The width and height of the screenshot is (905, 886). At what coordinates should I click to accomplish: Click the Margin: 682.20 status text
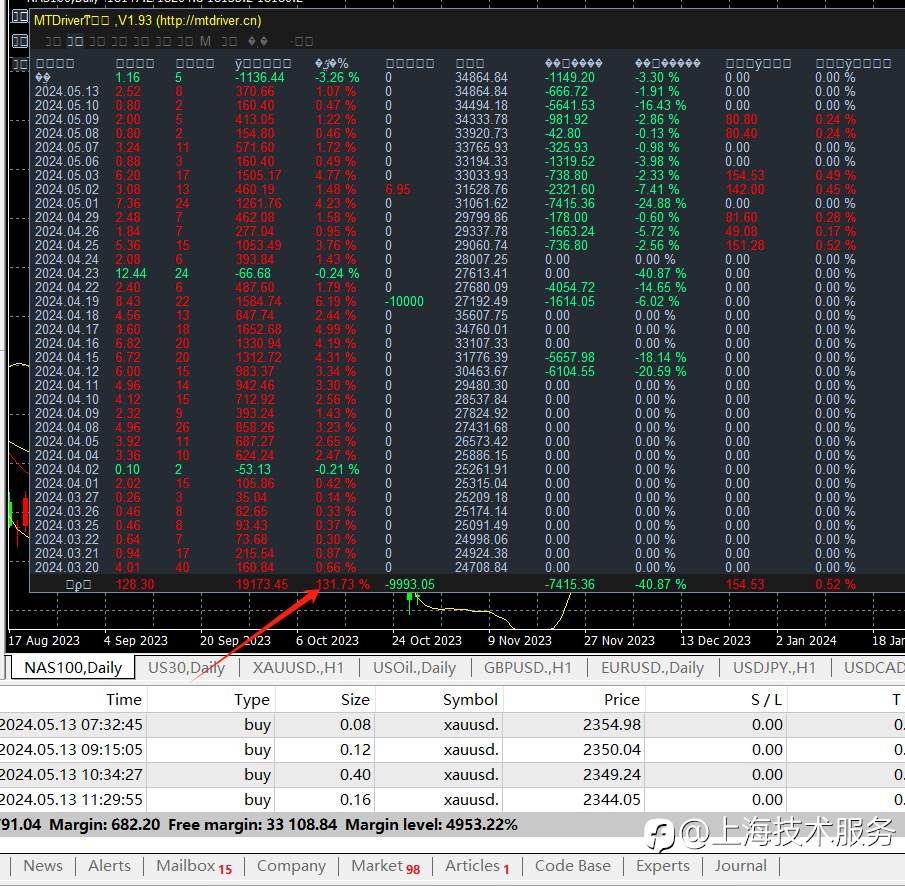pos(104,825)
